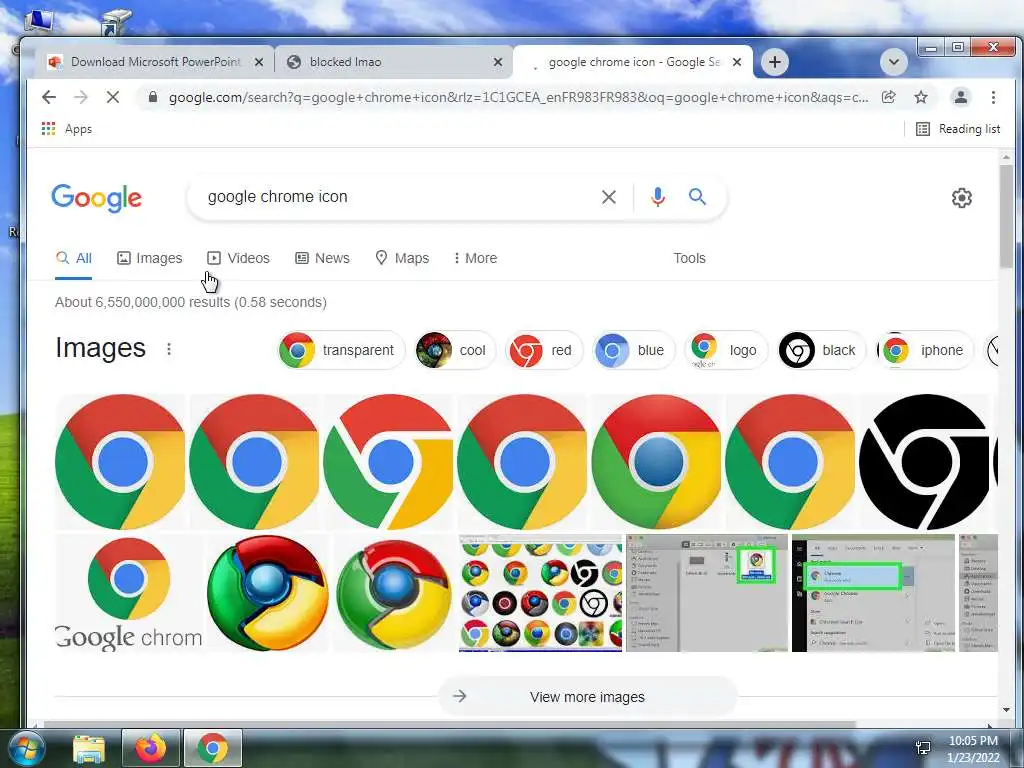
Task: Click View more images
Action: click(x=588, y=697)
